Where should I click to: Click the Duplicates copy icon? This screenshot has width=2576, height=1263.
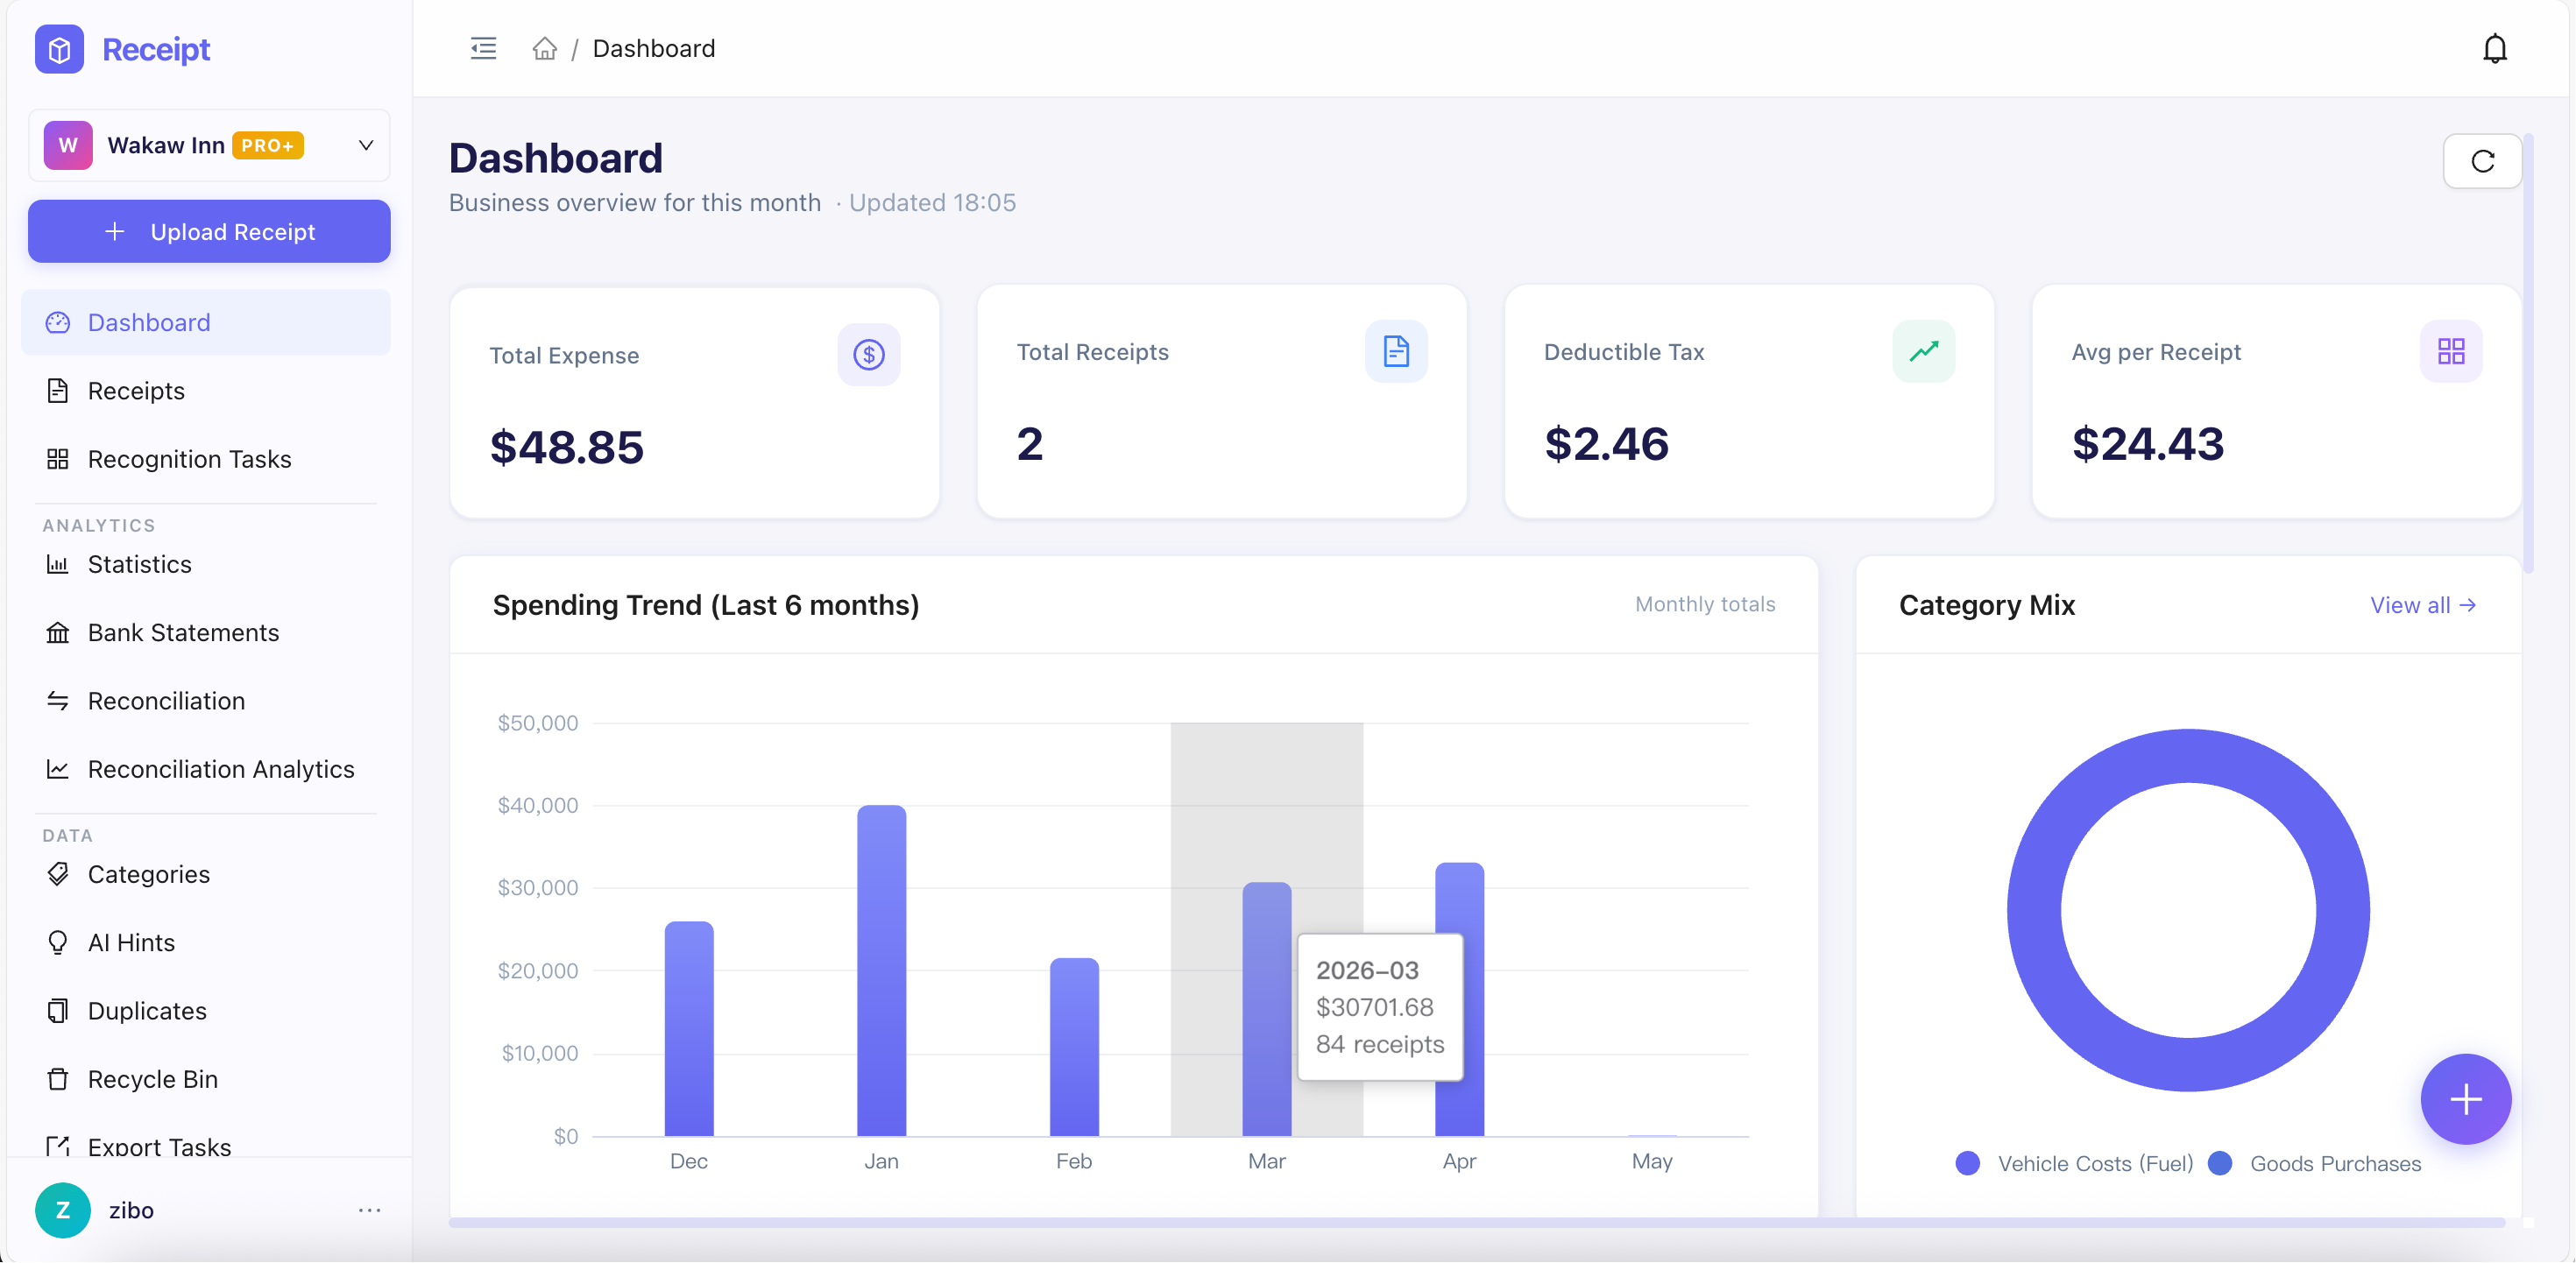(x=58, y=1011)
